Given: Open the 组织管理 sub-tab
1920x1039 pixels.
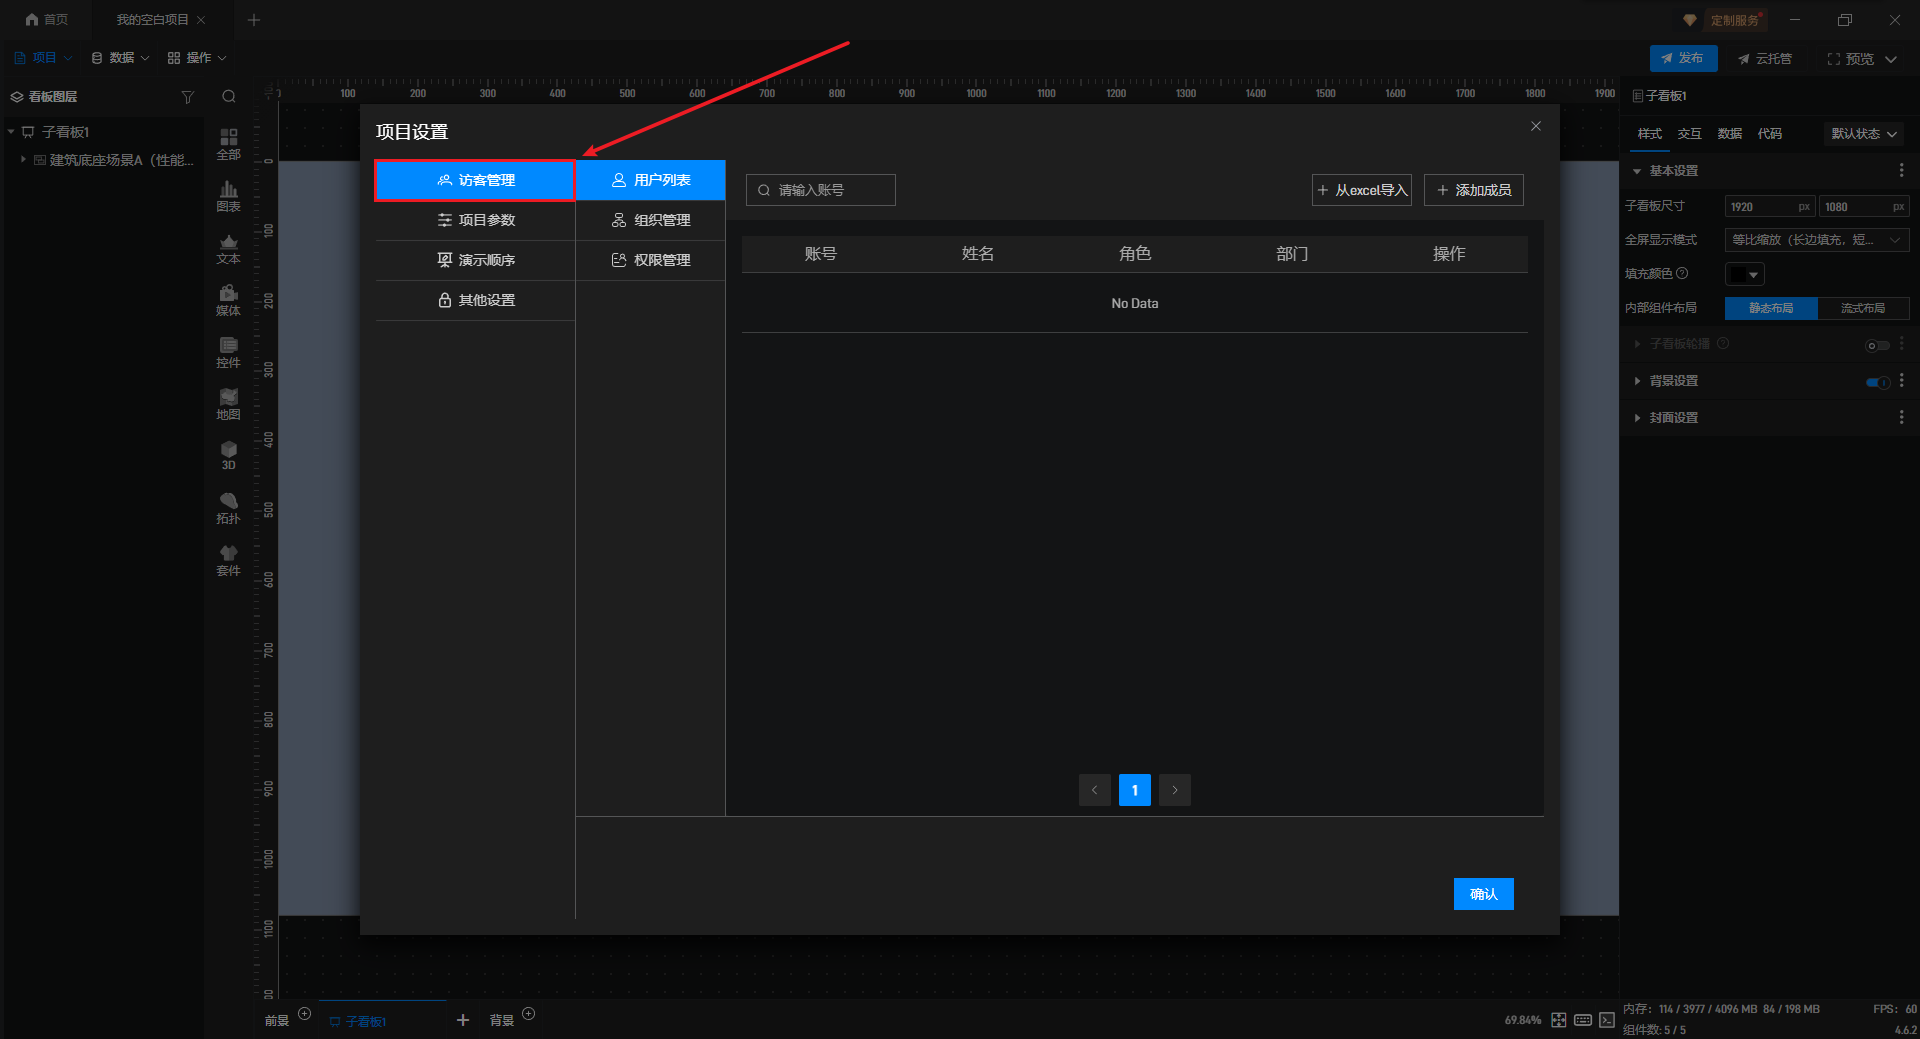Looking at the screenshot, I should [651, 220].
